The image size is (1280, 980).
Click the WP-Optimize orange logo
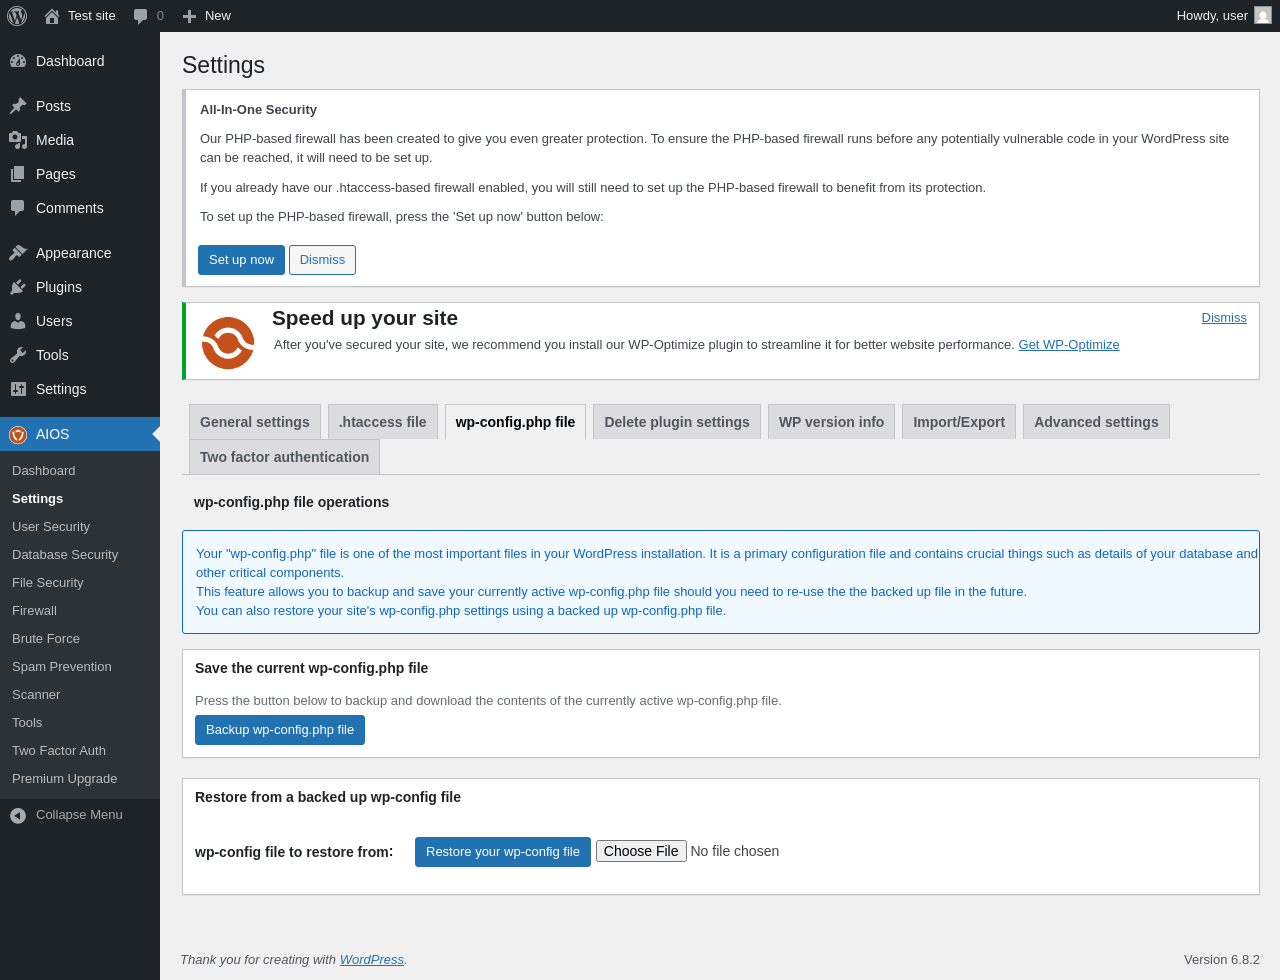(x=228, y=343)
